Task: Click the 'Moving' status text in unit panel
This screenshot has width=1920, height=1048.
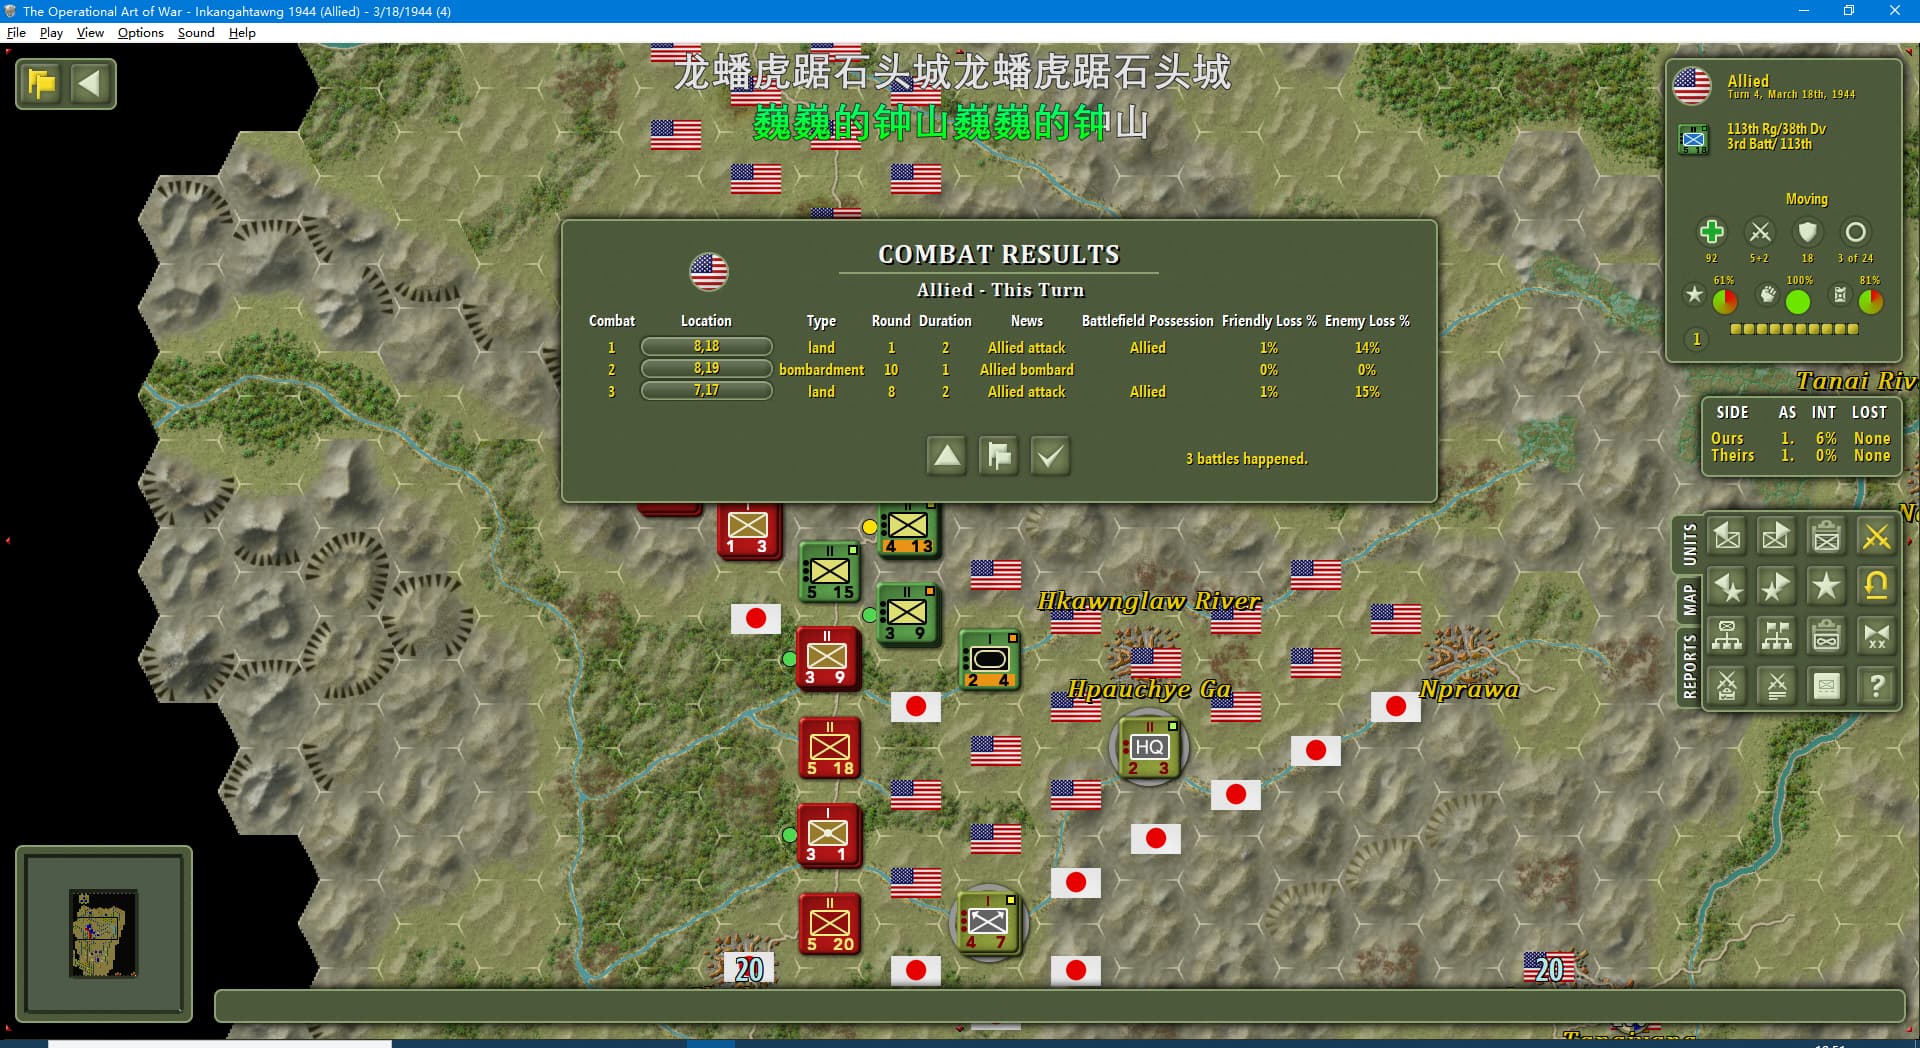Action: pyautogui.click(x=1806, y=199)
